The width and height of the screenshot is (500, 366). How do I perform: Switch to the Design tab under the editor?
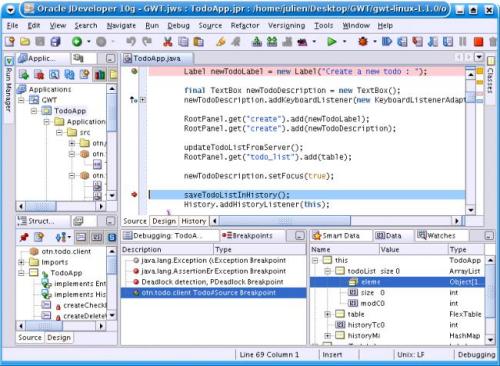click(x=164, y=221)
